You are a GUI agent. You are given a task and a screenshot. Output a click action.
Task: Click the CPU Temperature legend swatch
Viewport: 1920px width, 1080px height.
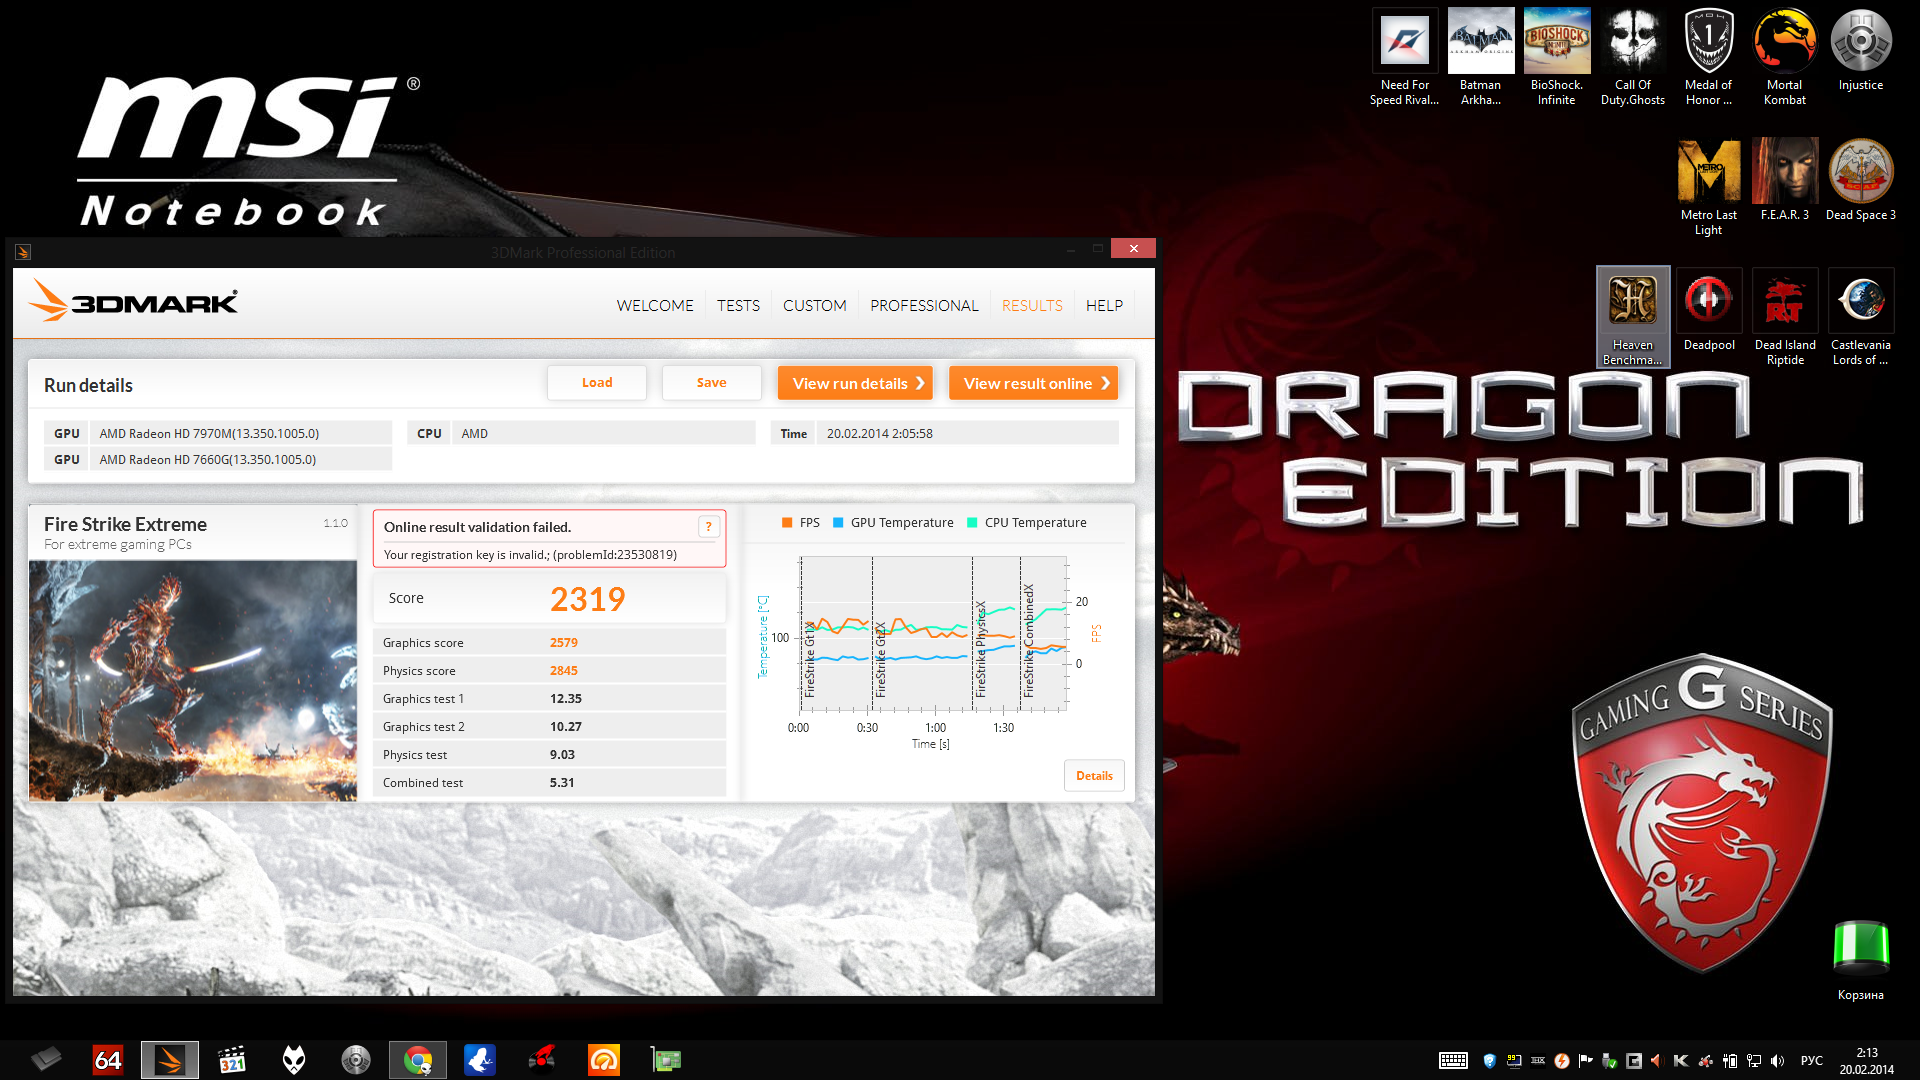[x=972, y=523]
